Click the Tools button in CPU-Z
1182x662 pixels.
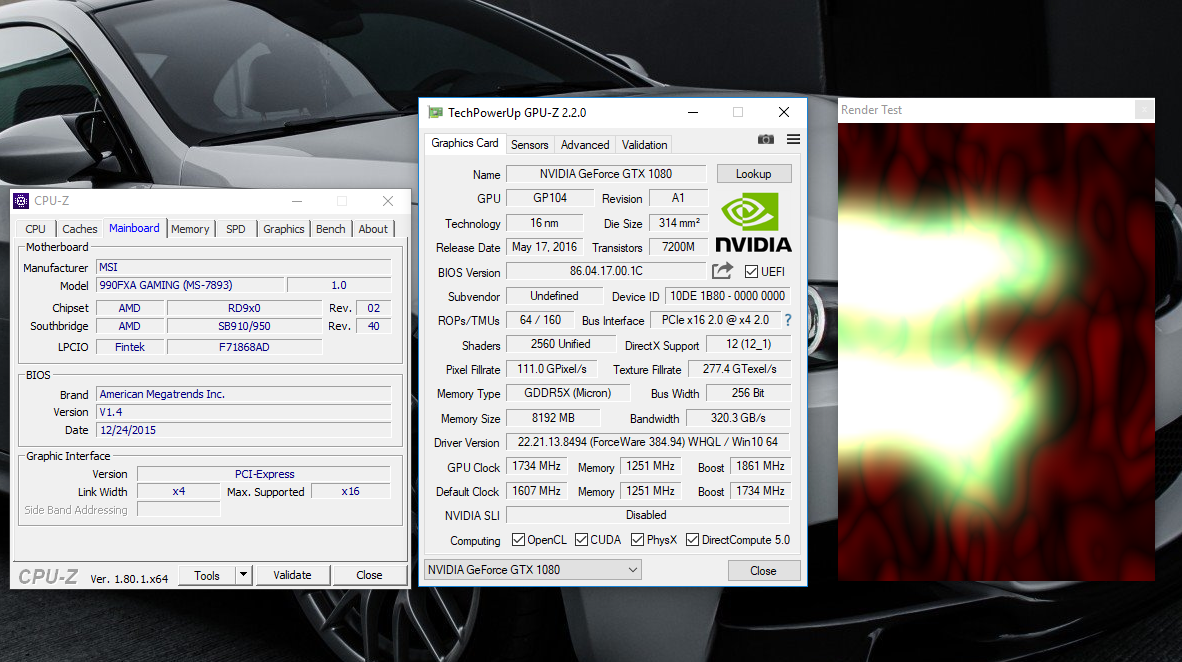(x=207, y=575)
